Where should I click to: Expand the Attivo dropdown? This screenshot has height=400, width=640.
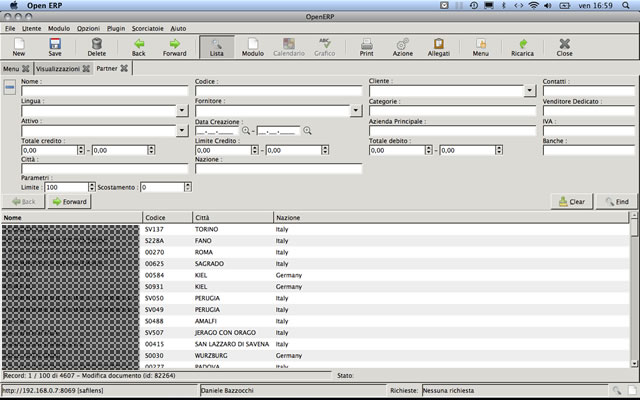(182, 130)
